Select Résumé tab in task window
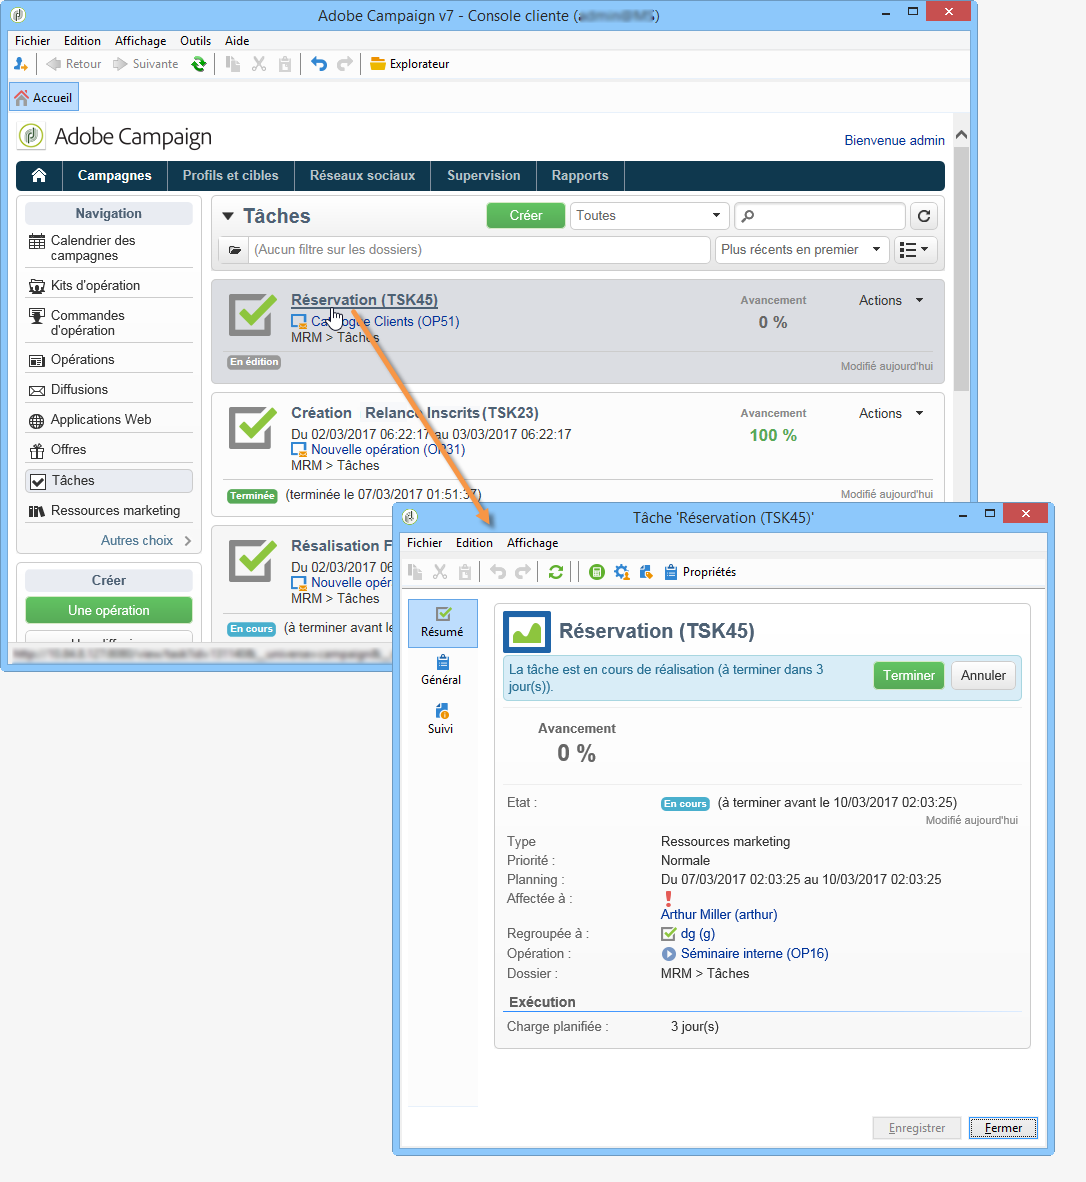 tap(442, 623)
